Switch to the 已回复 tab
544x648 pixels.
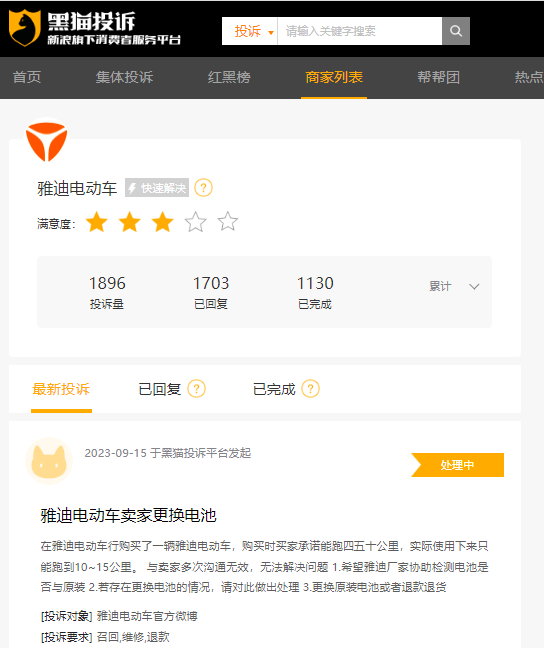[x=160, y=389]
